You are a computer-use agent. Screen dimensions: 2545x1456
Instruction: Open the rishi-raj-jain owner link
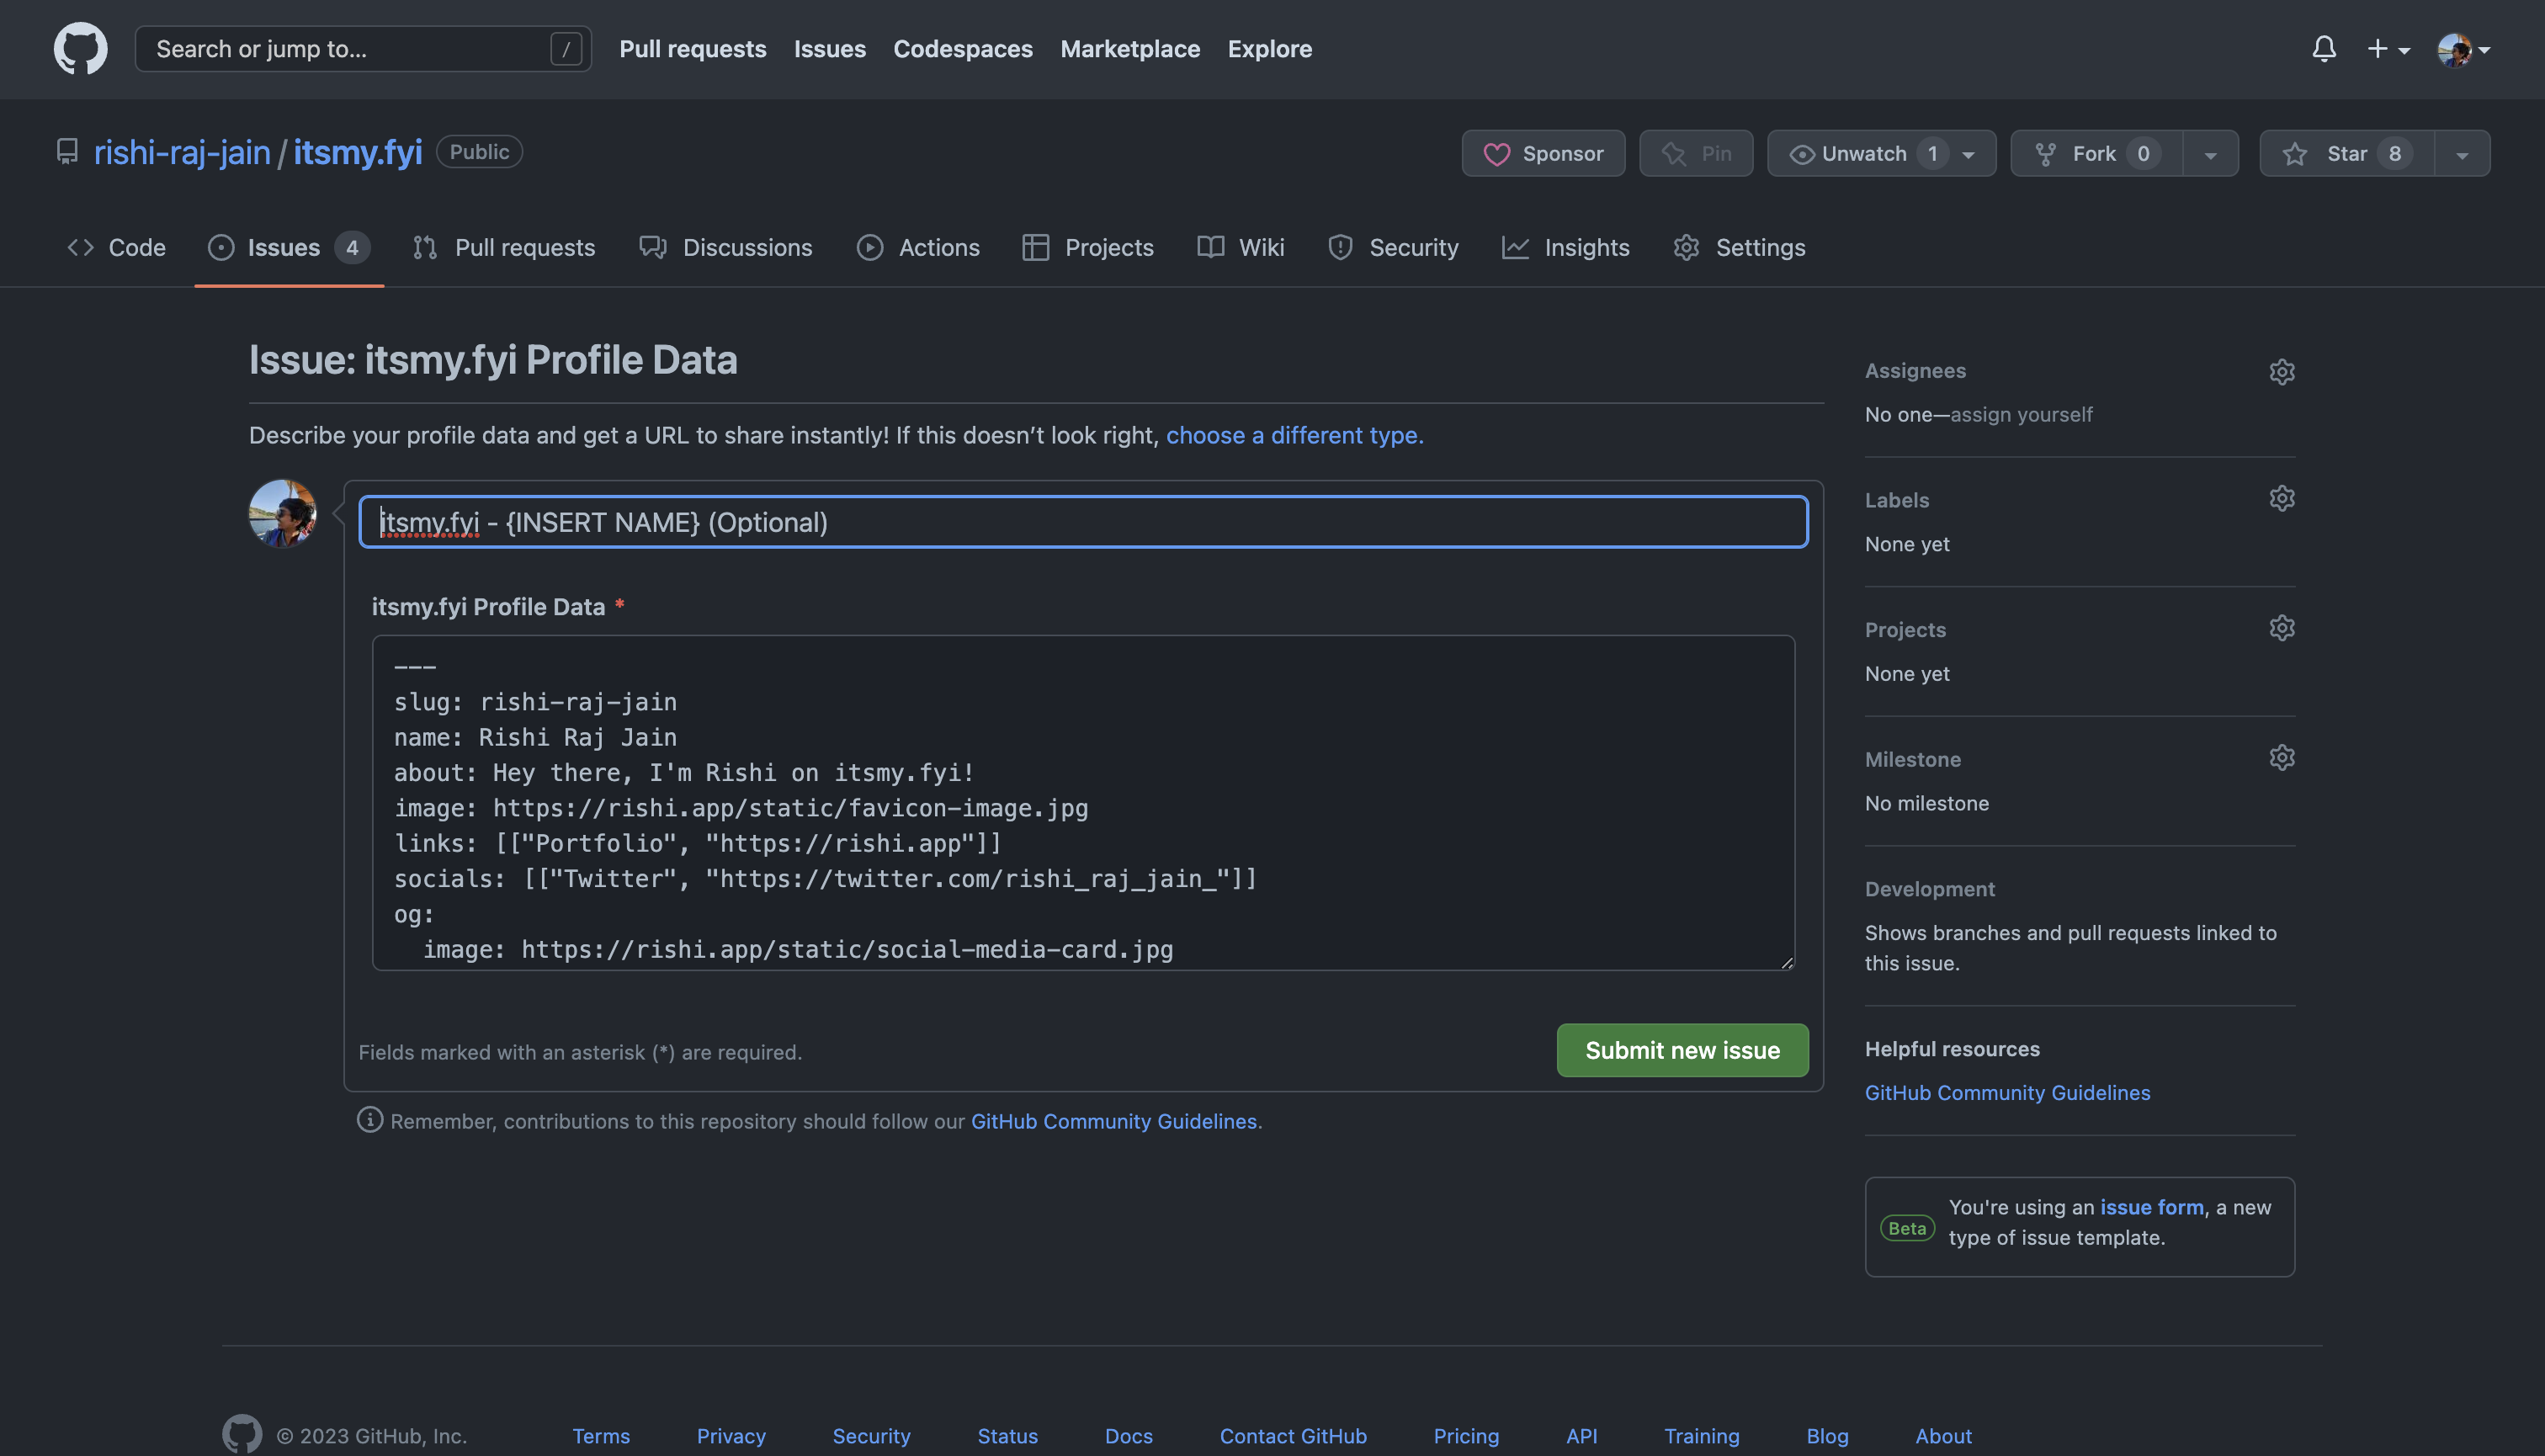[x=182, y=152]
